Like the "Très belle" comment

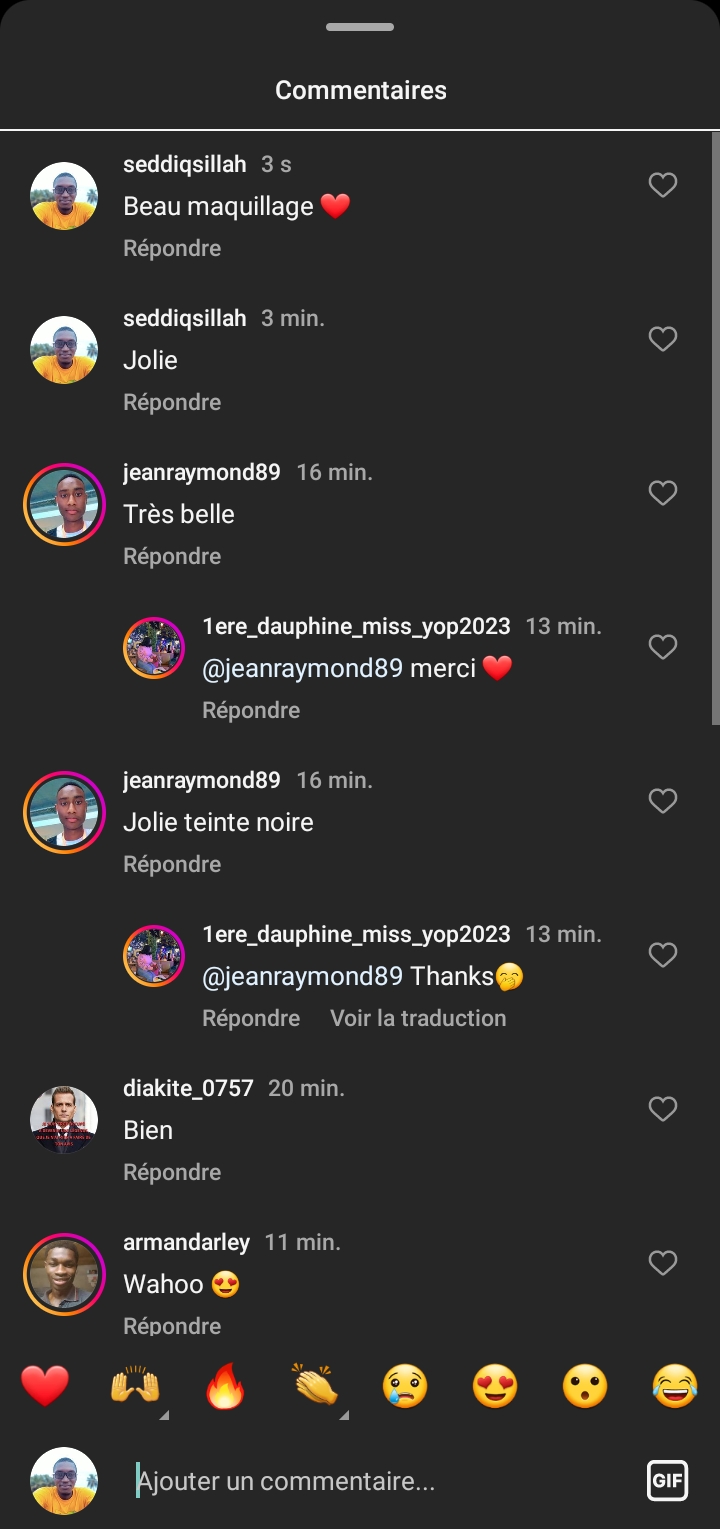(x=663, y=493)
